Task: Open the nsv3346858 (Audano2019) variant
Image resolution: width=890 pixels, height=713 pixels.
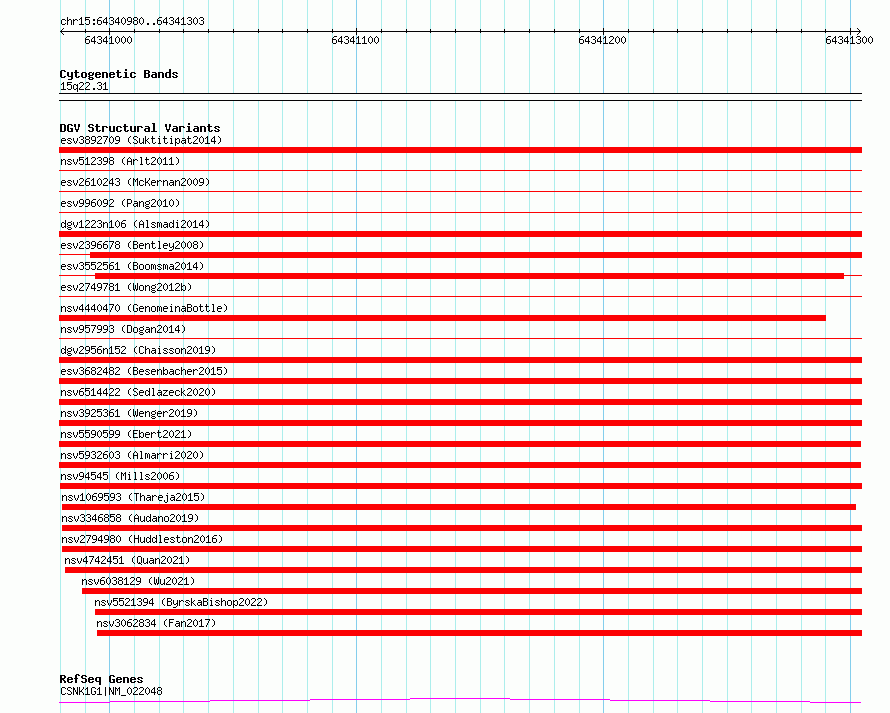Action: [130, 518]
